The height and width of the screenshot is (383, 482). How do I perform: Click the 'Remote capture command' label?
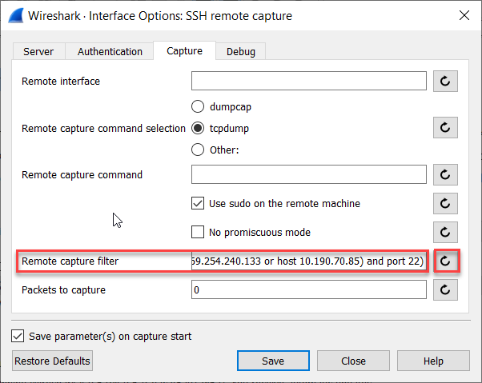tap(82, 175)
